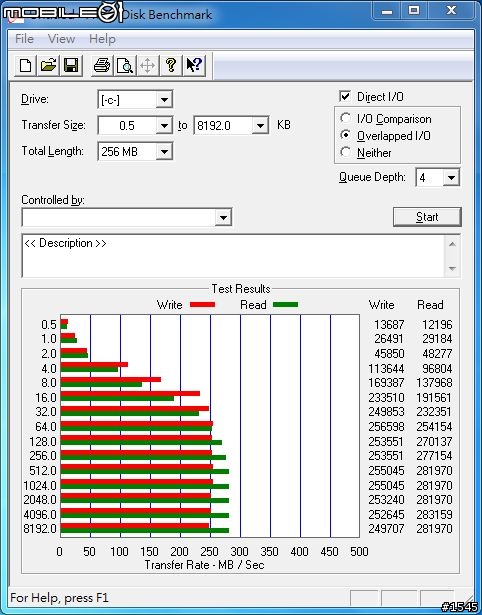482x615 pixels.
Task: Open the View menu
Action: [x=61, y=39]
